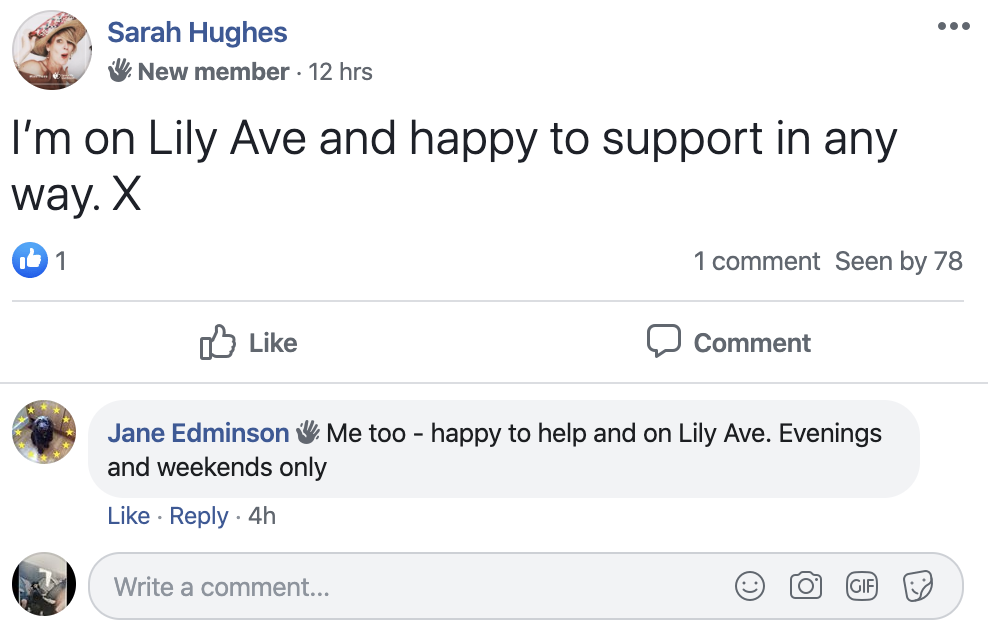
Task: Open Sarah Hughes' profile name link
Action: pyautogui.click(x=197, y=32)
